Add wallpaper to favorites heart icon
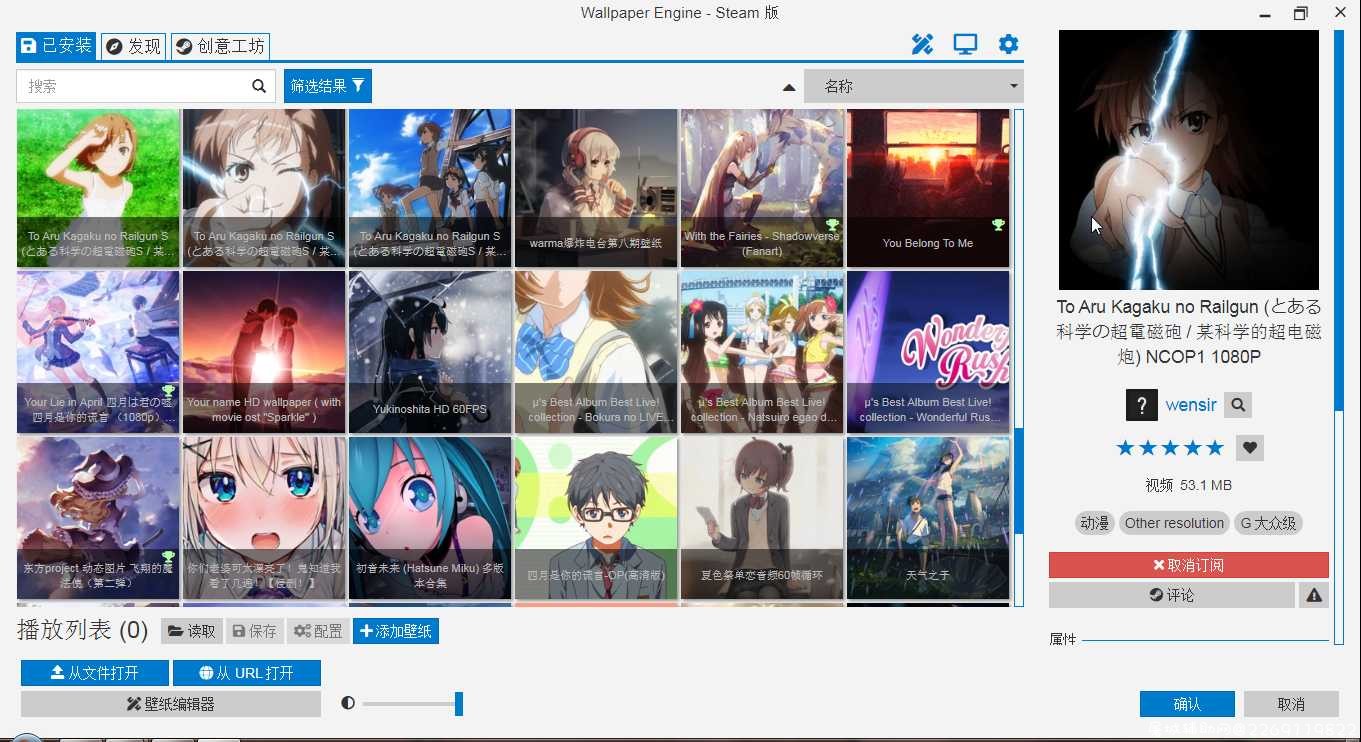Image resolution: width=1361 pixels, height=742 pixels. [1250, 448]
